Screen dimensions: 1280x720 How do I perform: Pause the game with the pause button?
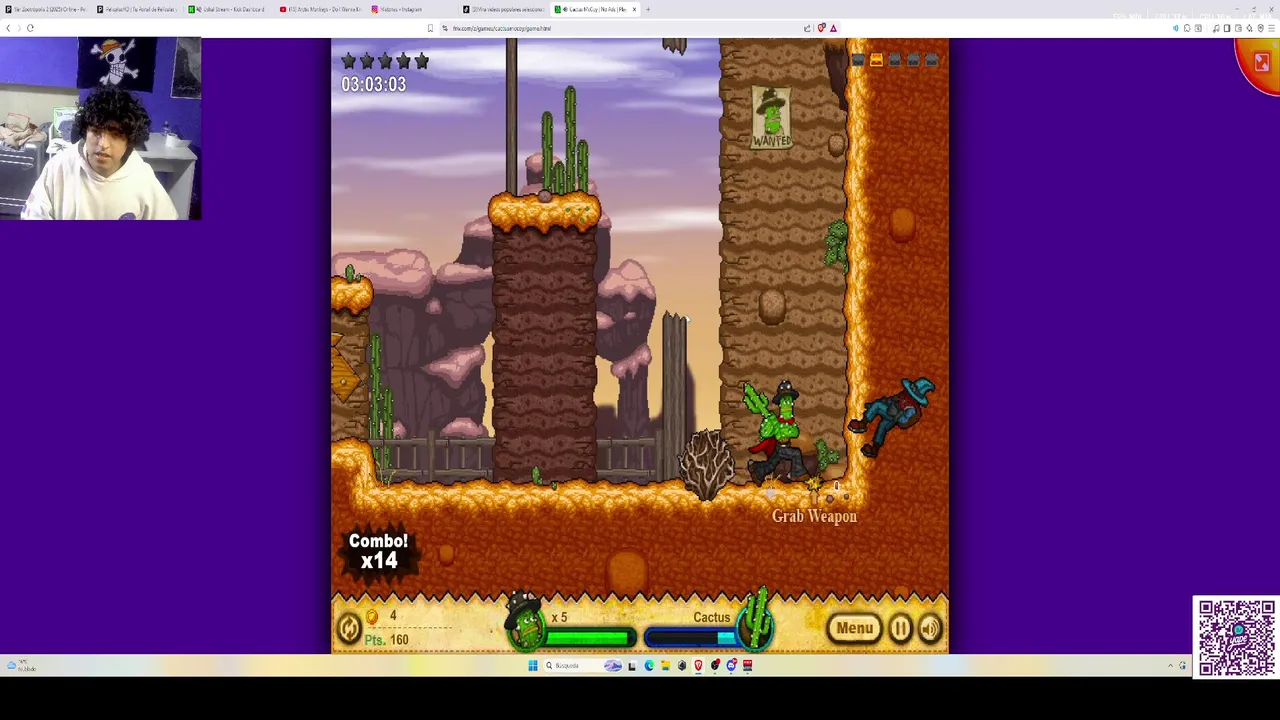900,628
